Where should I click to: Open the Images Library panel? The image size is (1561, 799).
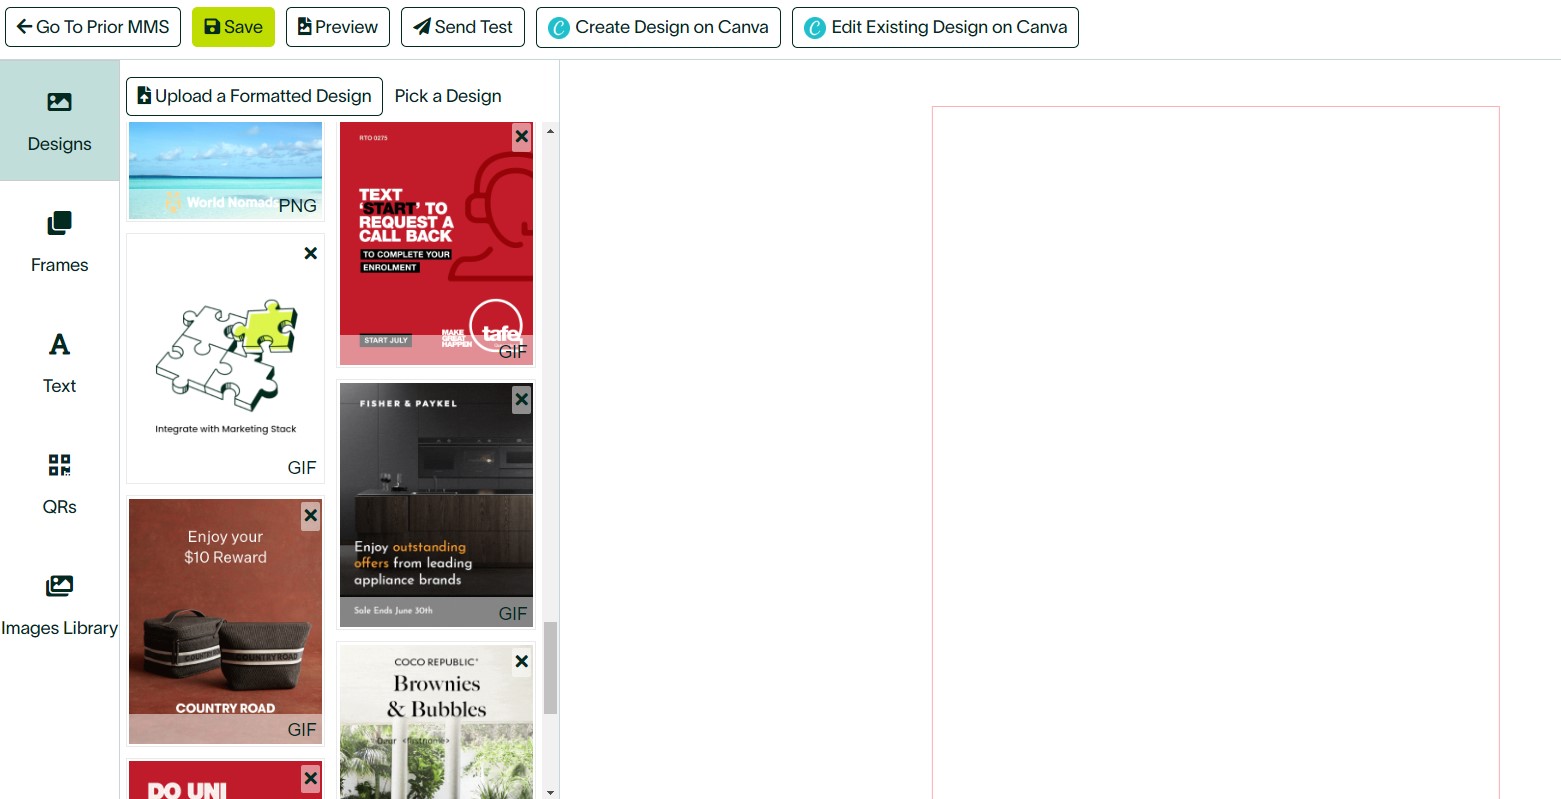[59, 605]
